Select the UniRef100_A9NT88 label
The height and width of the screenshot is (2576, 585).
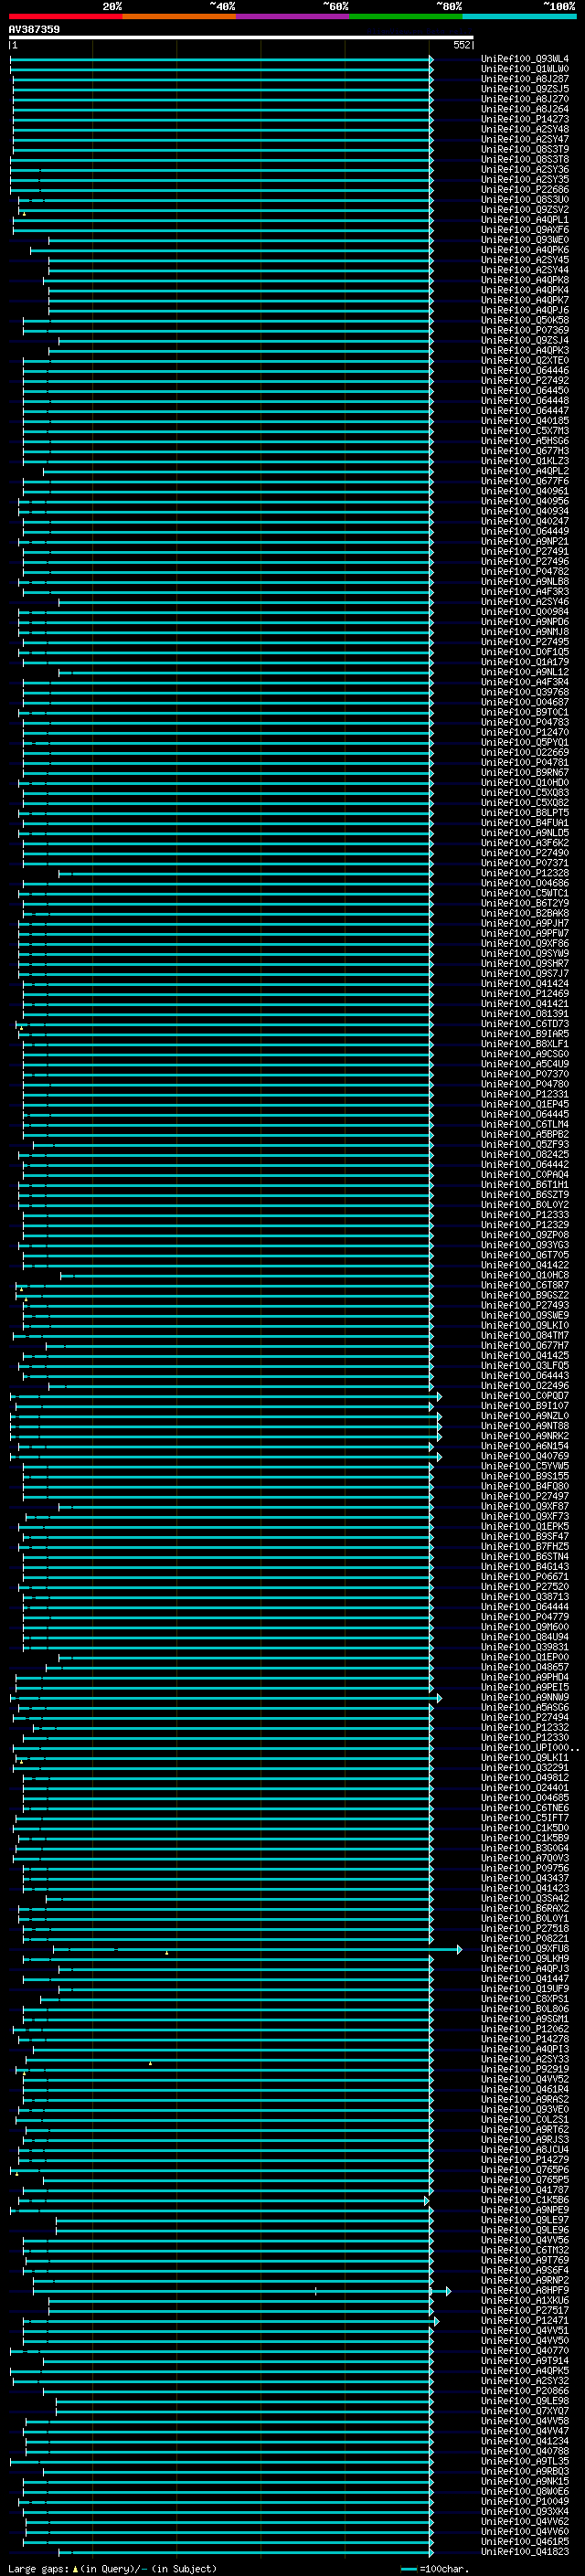pos(525,1426)
